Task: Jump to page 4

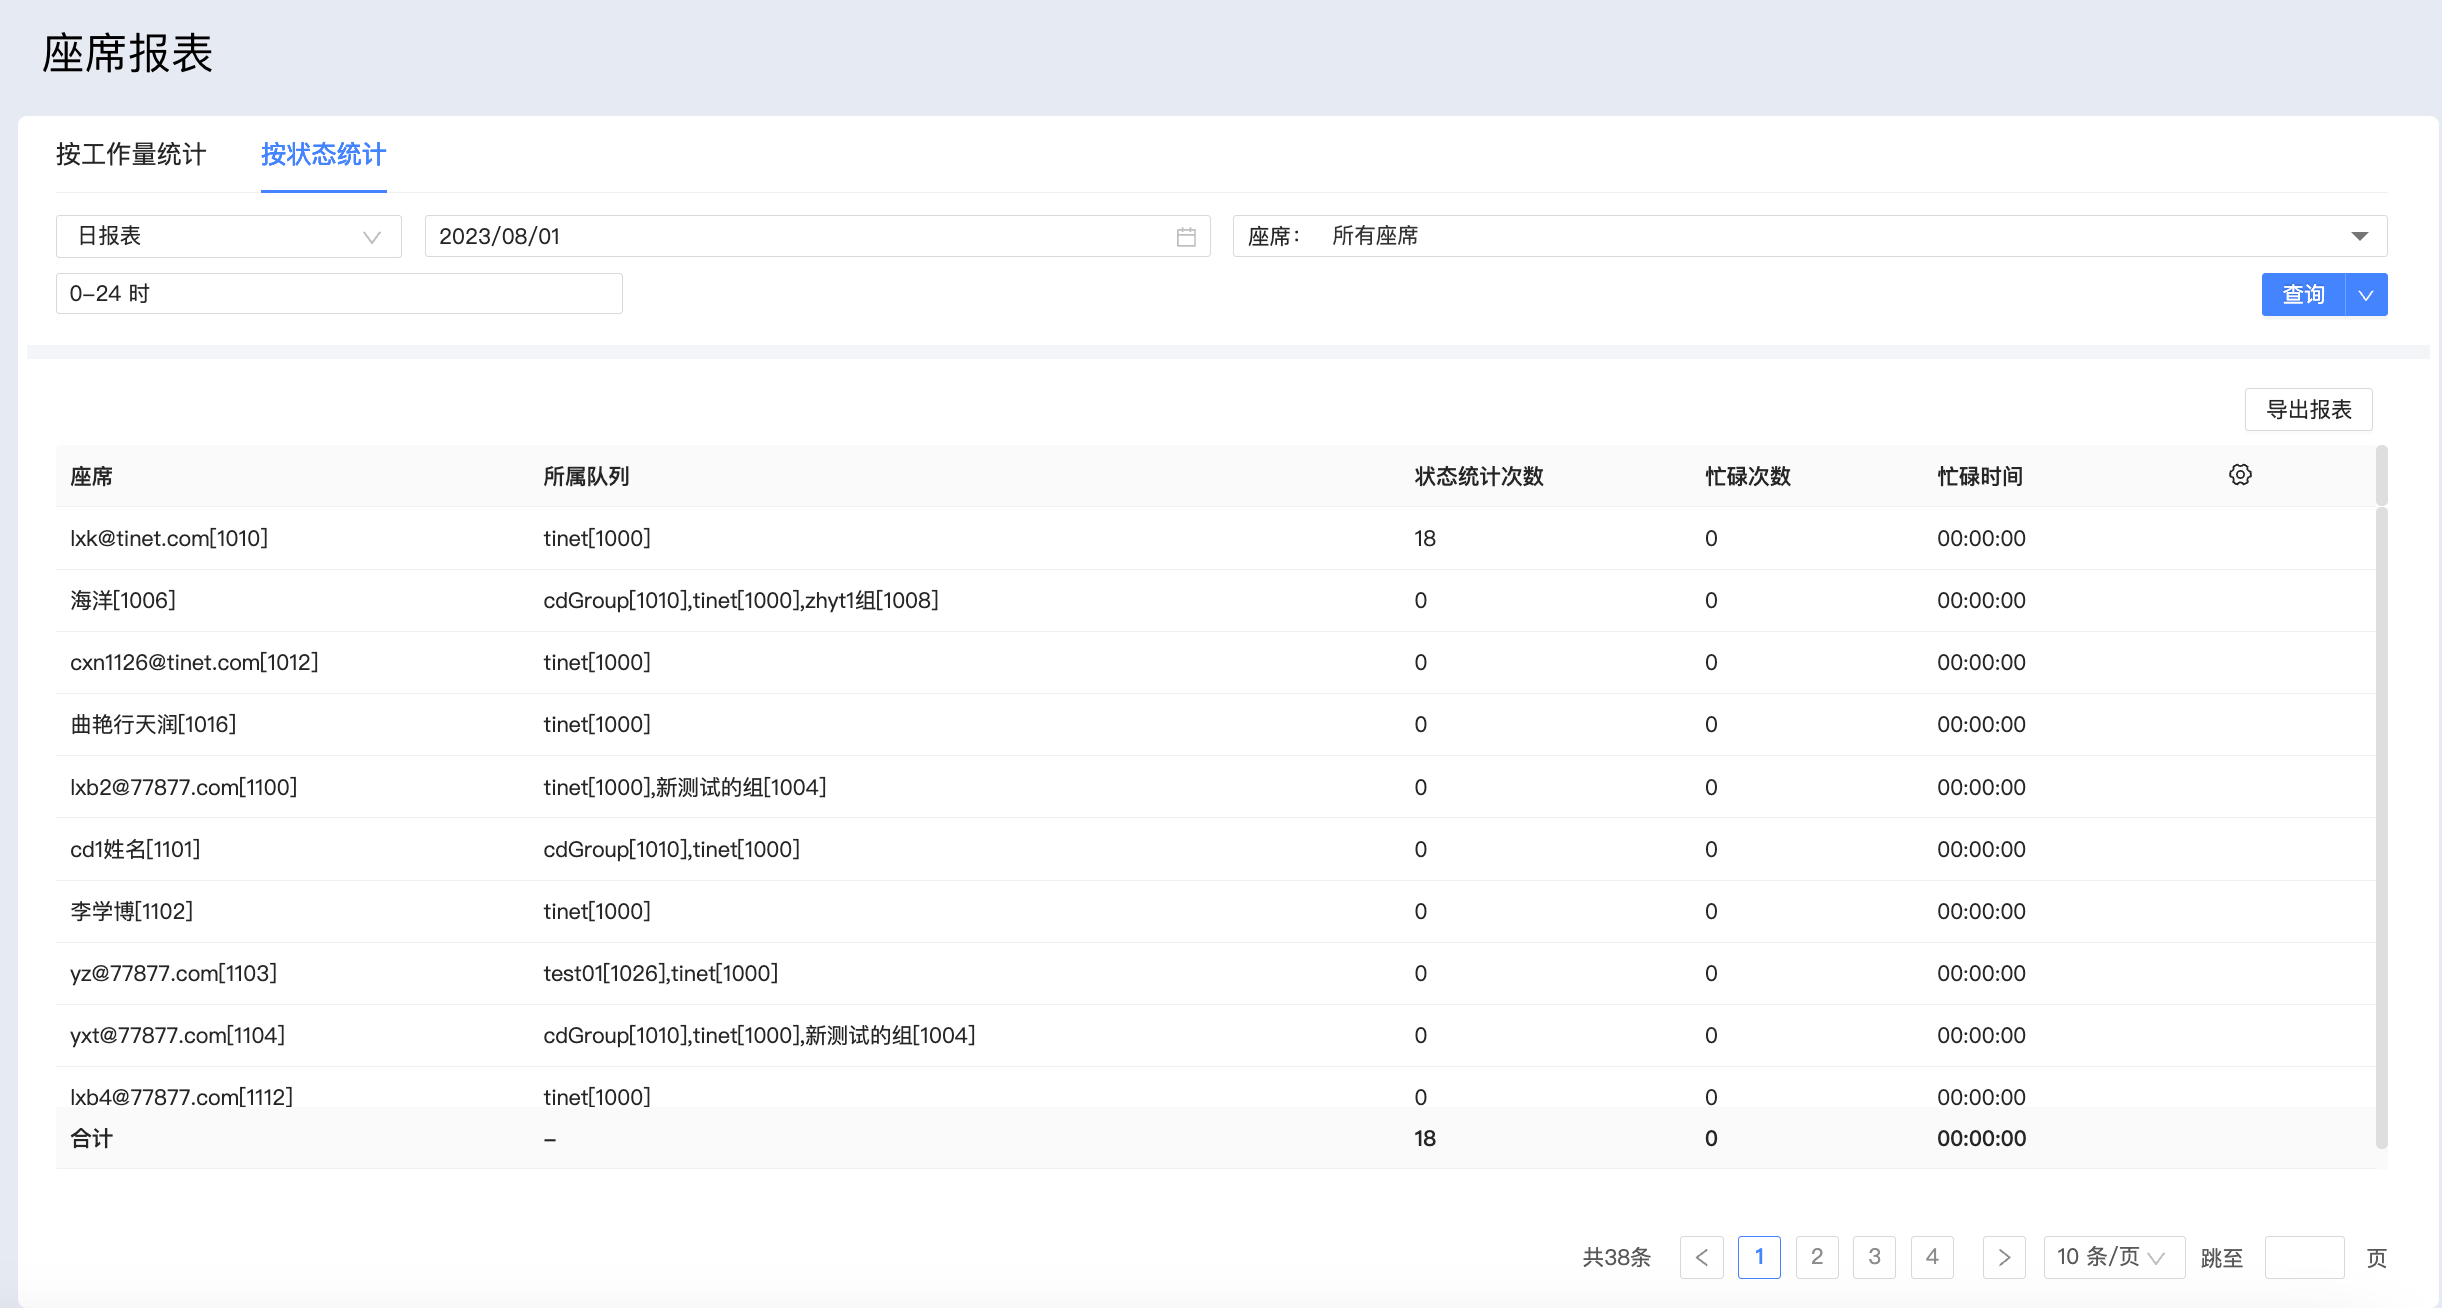Action: (x=1932, y=1257)
